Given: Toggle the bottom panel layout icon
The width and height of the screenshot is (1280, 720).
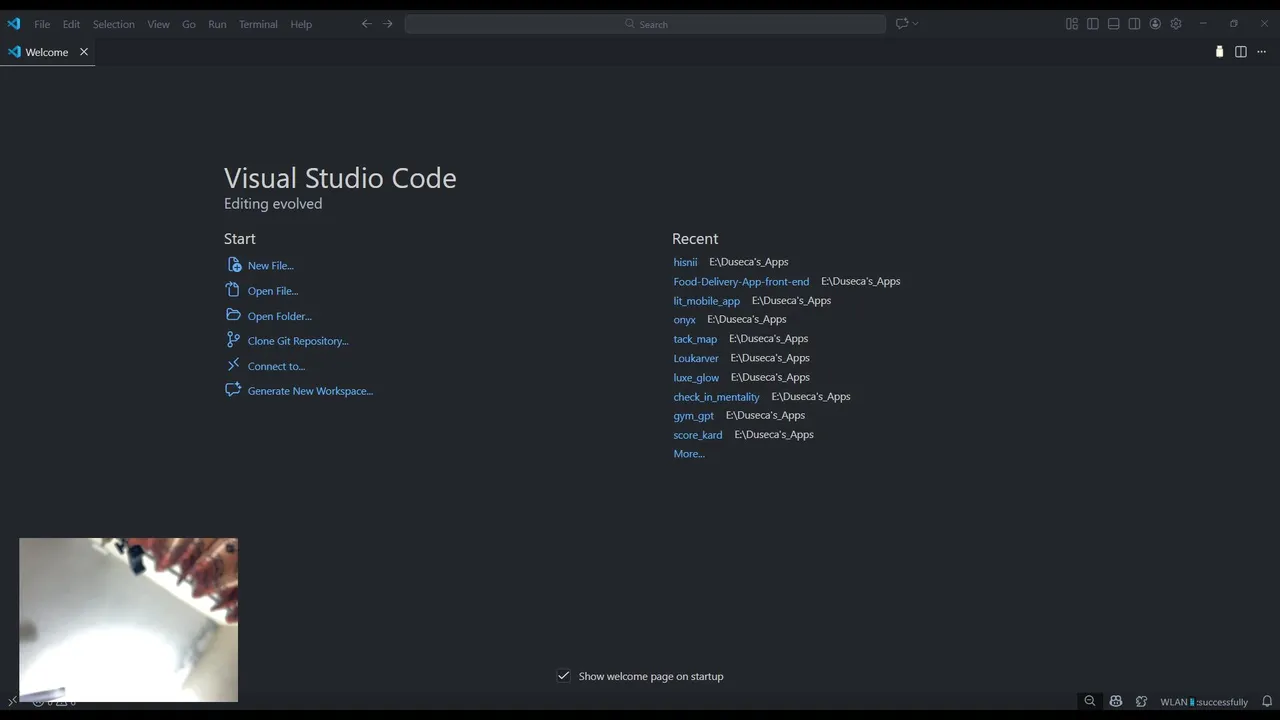Looking at the screenshot, I should tap(1113, 24).
